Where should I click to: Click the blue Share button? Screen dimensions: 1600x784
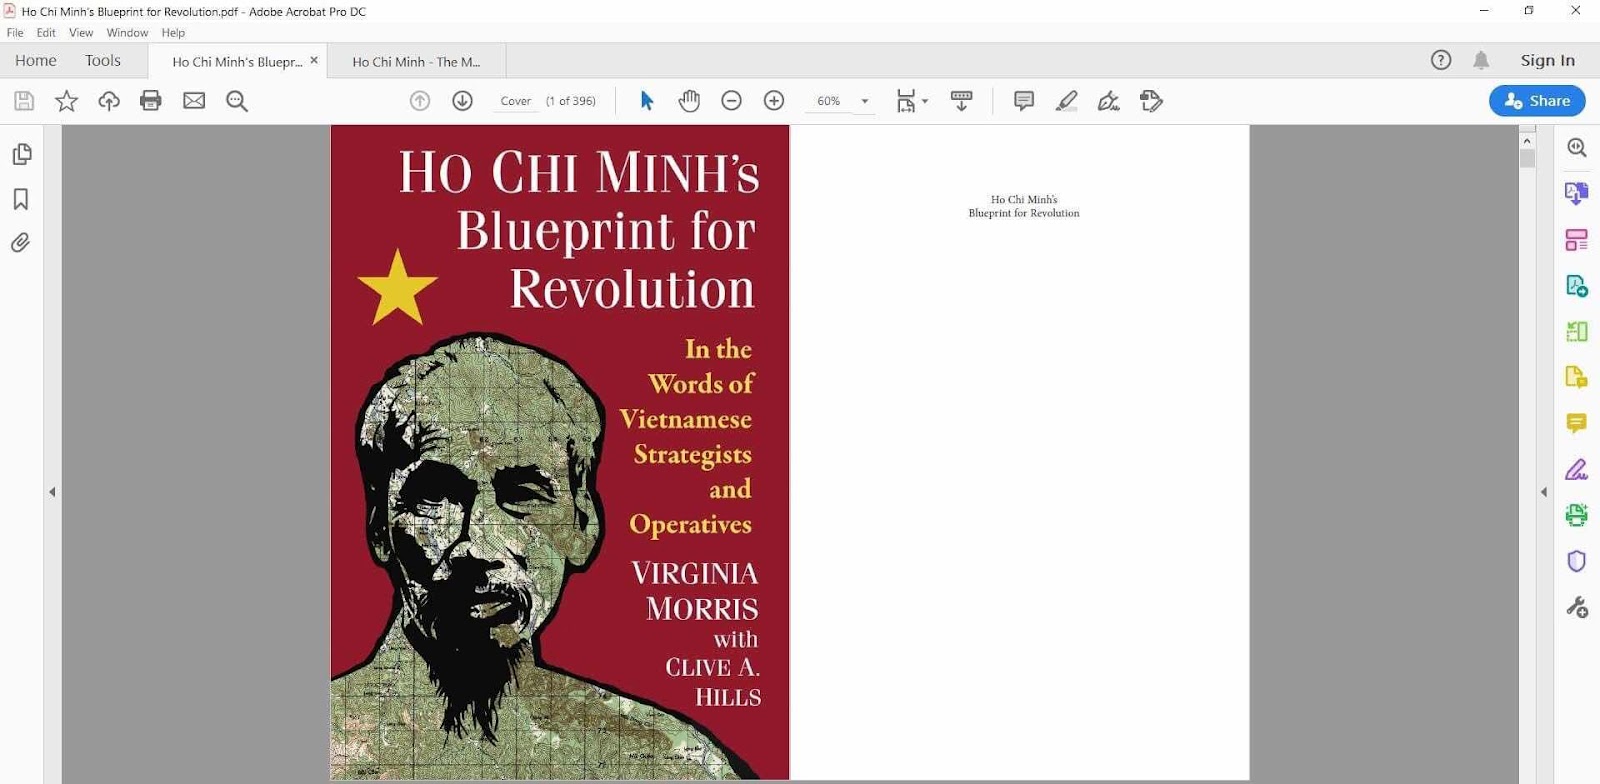click(1537, 101)
